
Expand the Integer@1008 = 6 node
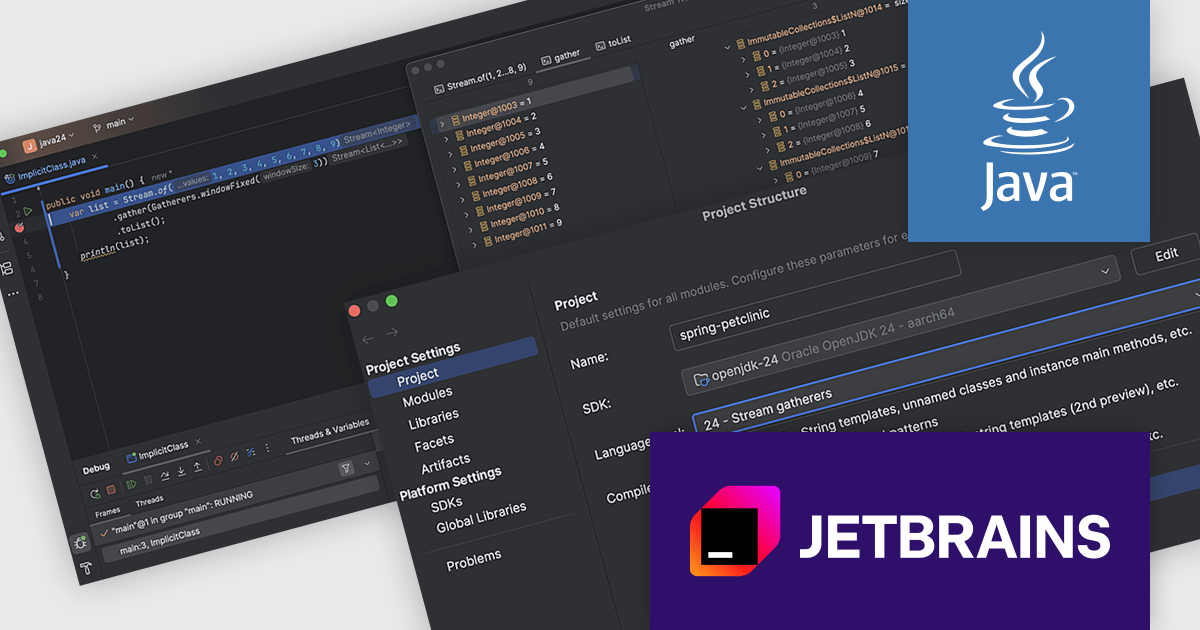coord(462,199)
